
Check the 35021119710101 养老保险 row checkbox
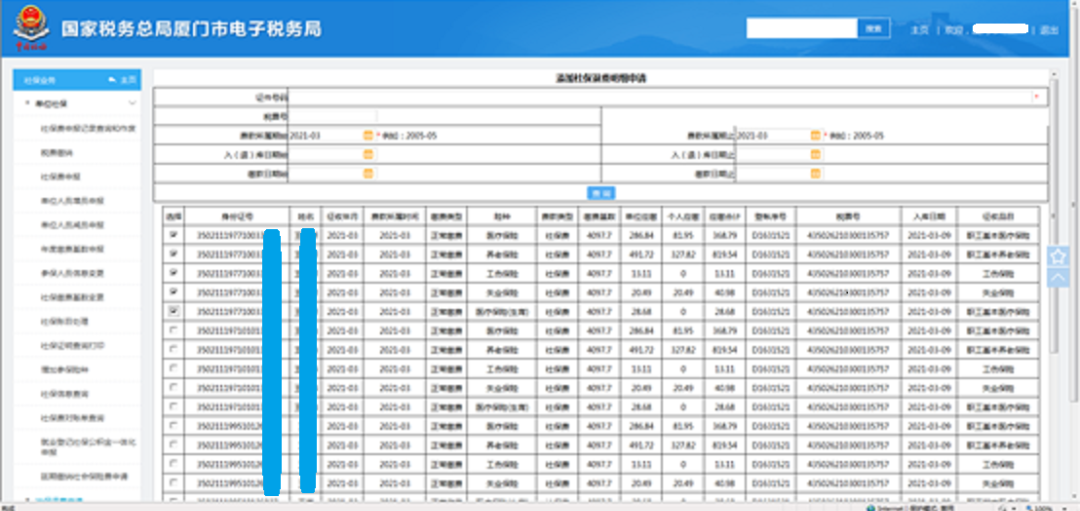174,350
